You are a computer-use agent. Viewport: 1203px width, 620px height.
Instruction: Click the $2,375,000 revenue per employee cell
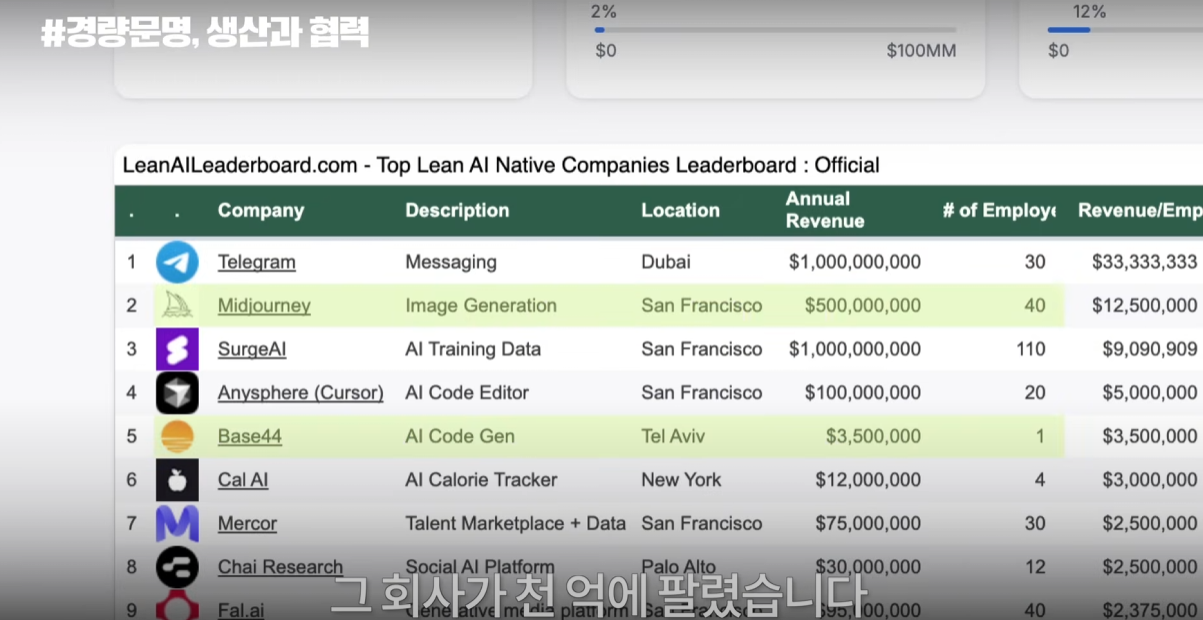click(x=1150, y=610)
